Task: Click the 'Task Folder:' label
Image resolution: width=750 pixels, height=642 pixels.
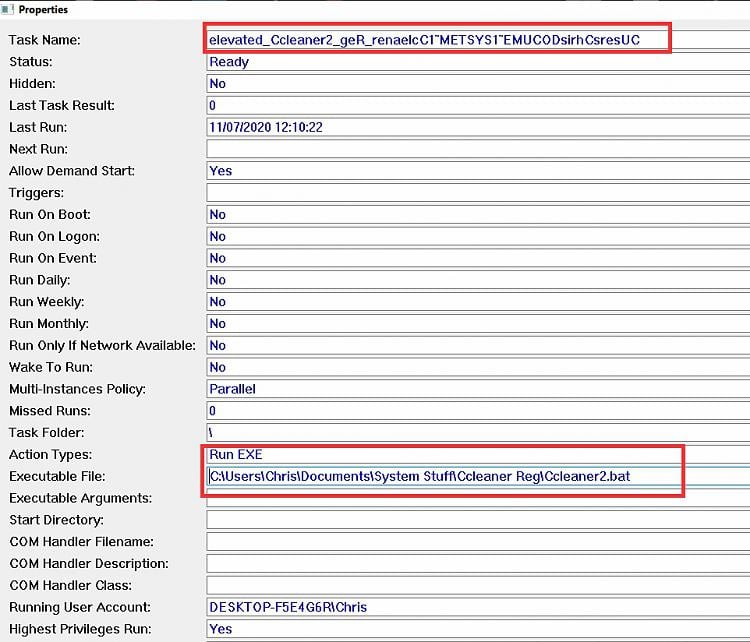Action: [x=46, y=432]
